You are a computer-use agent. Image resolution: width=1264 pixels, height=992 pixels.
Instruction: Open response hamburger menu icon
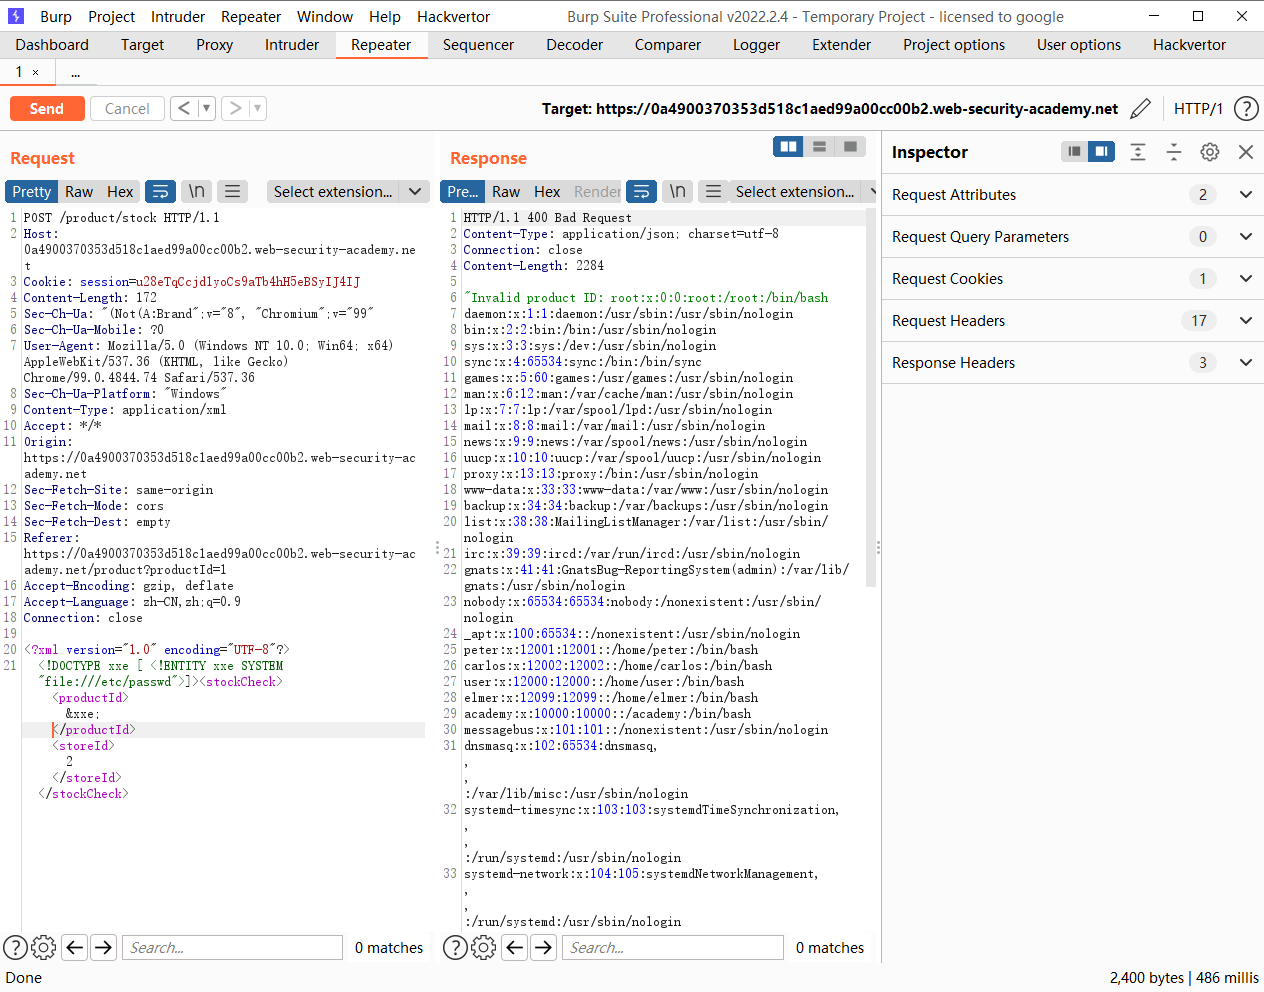[713, 191]
